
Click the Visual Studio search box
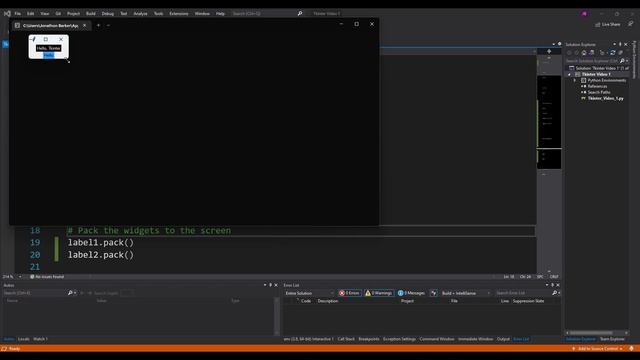267,13
